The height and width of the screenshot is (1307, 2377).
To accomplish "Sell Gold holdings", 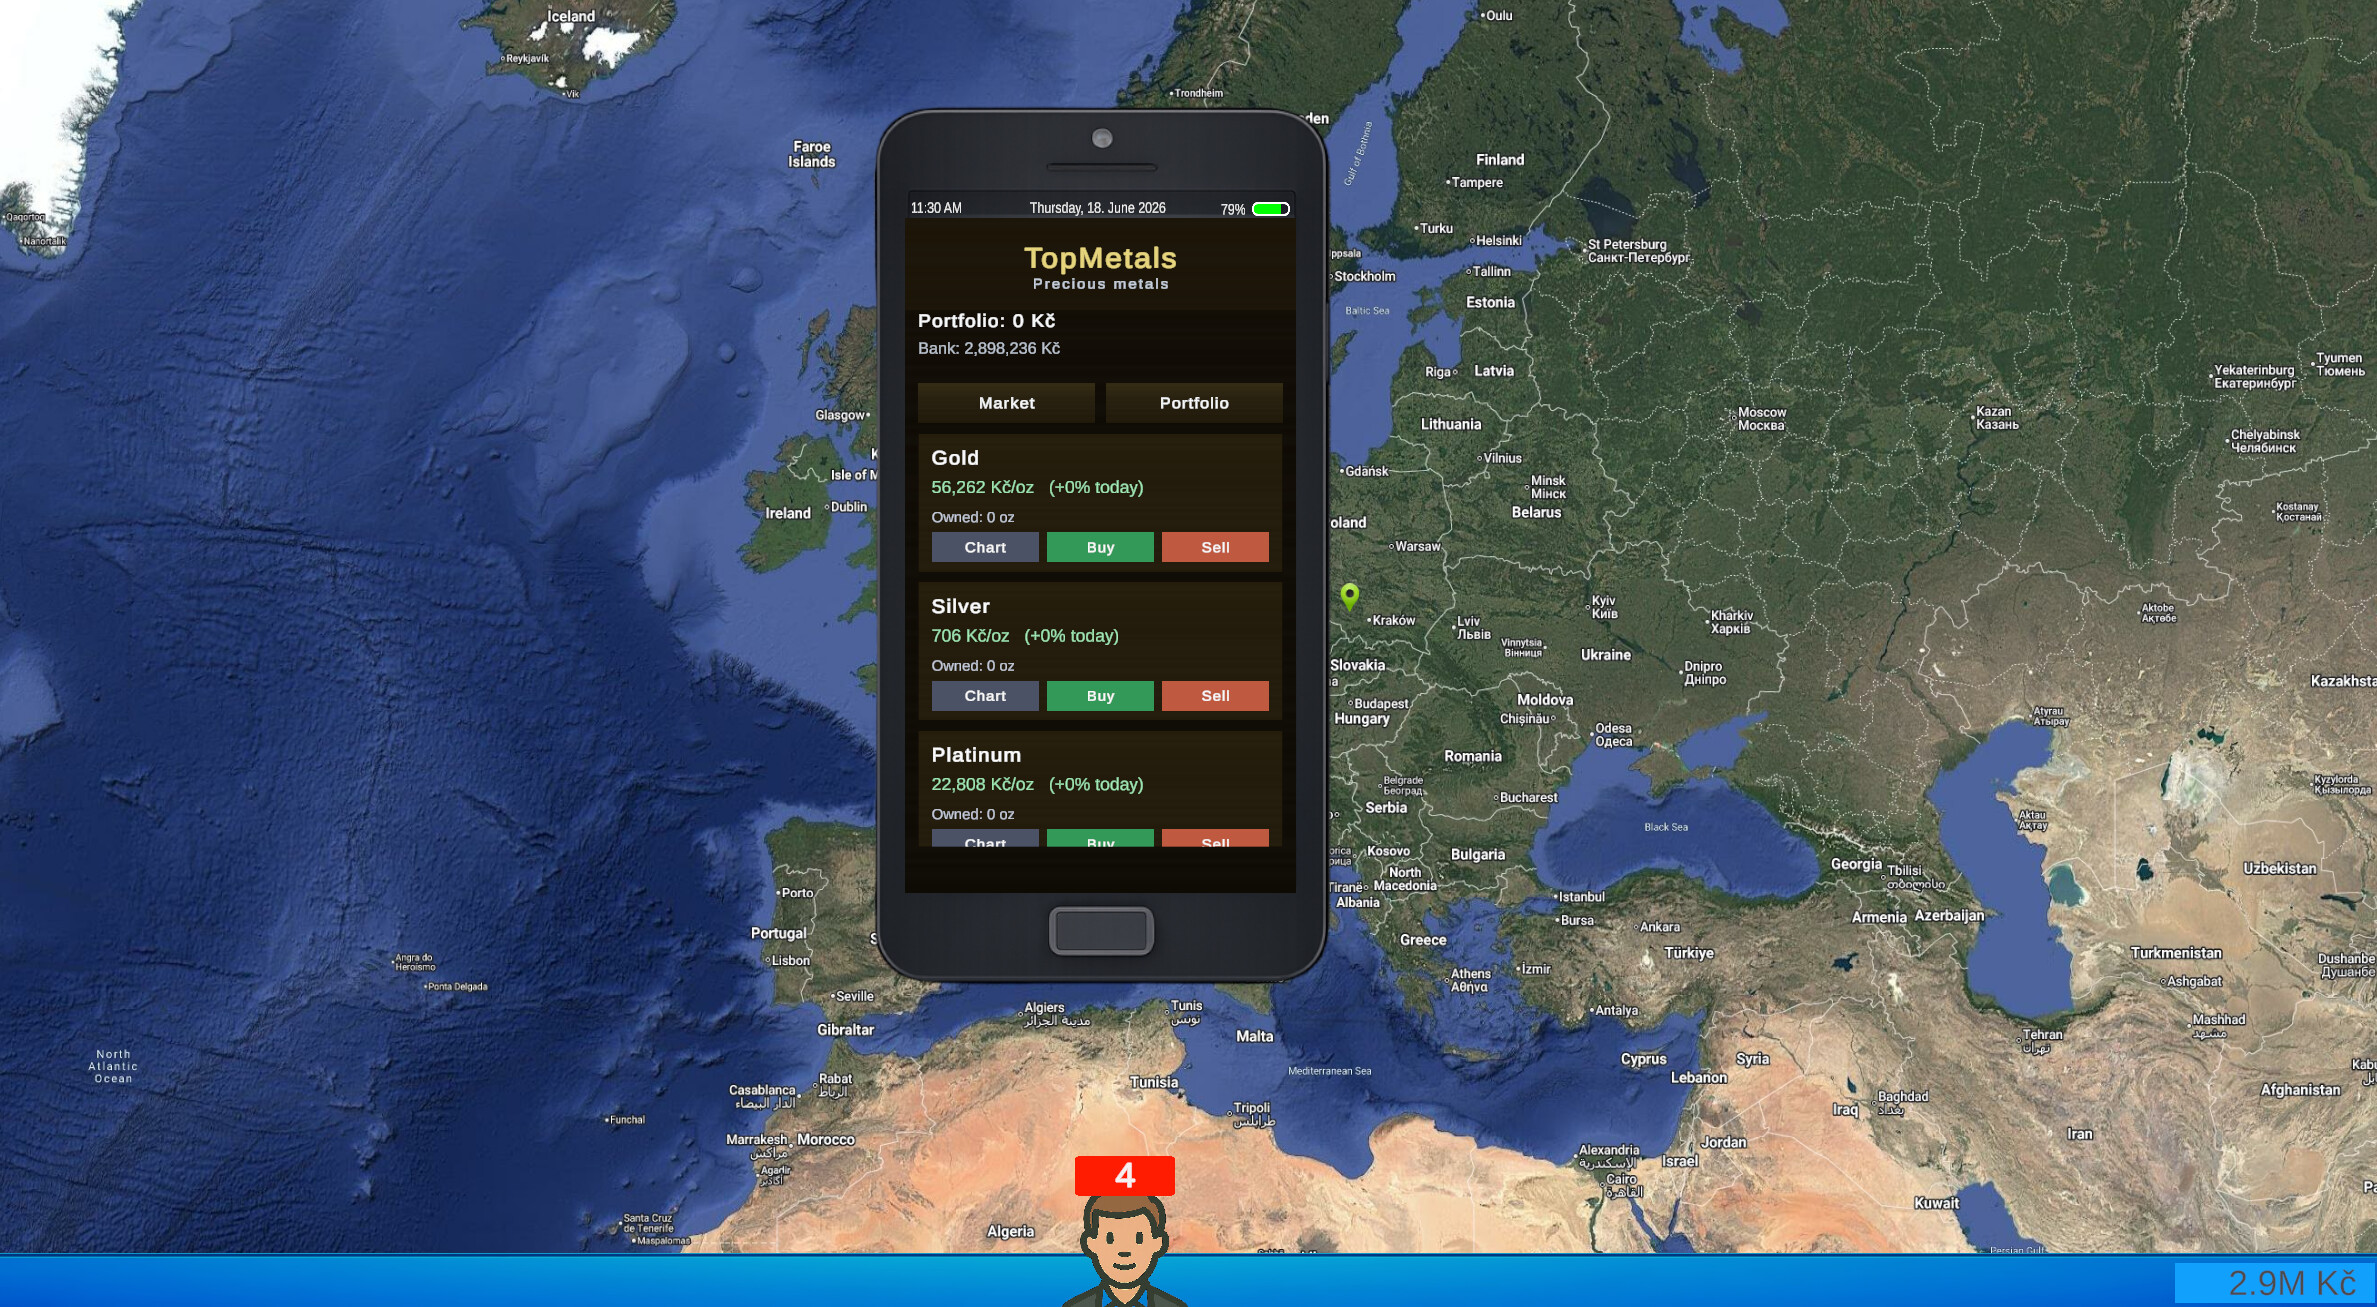I will pos(1215,547).
